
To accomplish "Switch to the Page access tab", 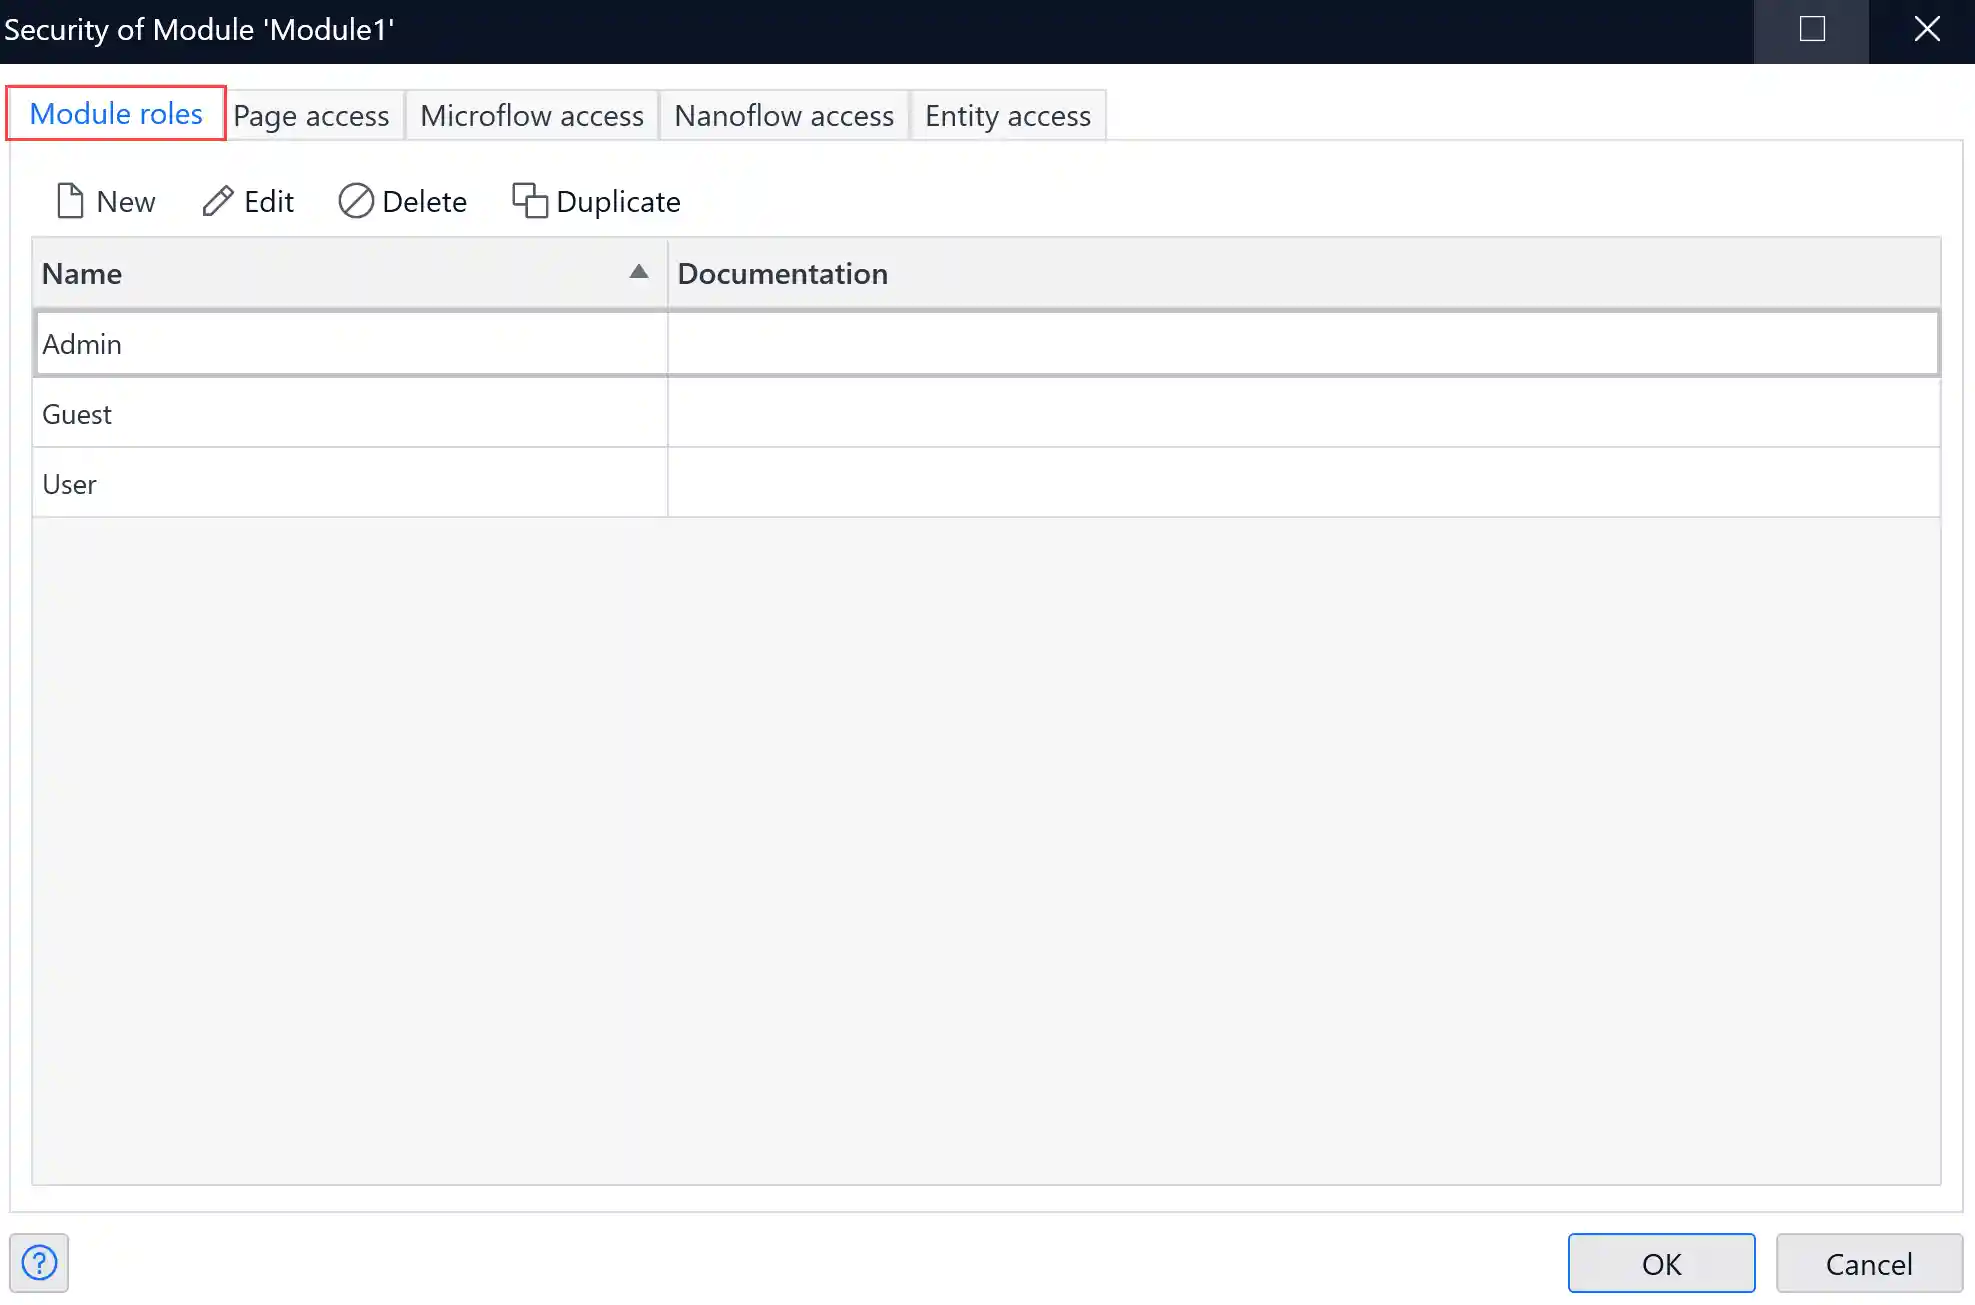I will click(x=311, y=116).
